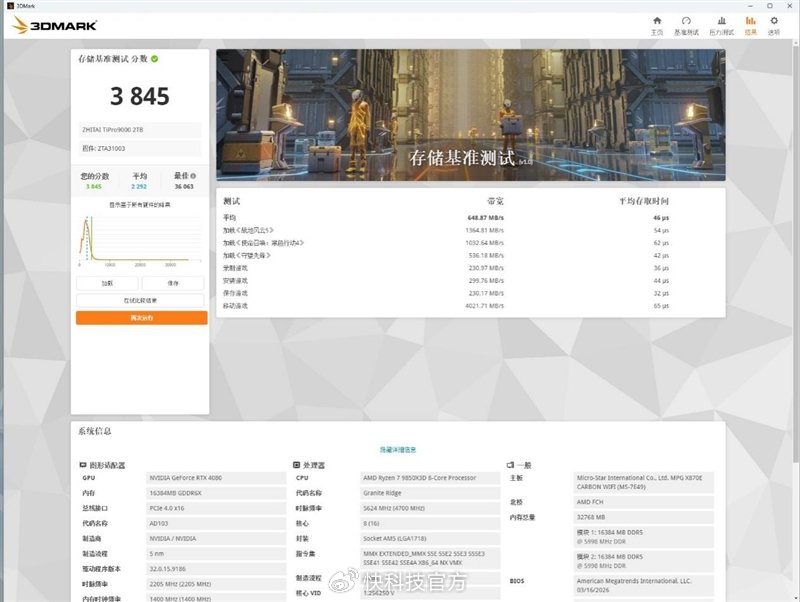Click the bandwidth value 230.97 MB/s
The width and height of the screenshot is (800, 602).
tap(486, 268)
